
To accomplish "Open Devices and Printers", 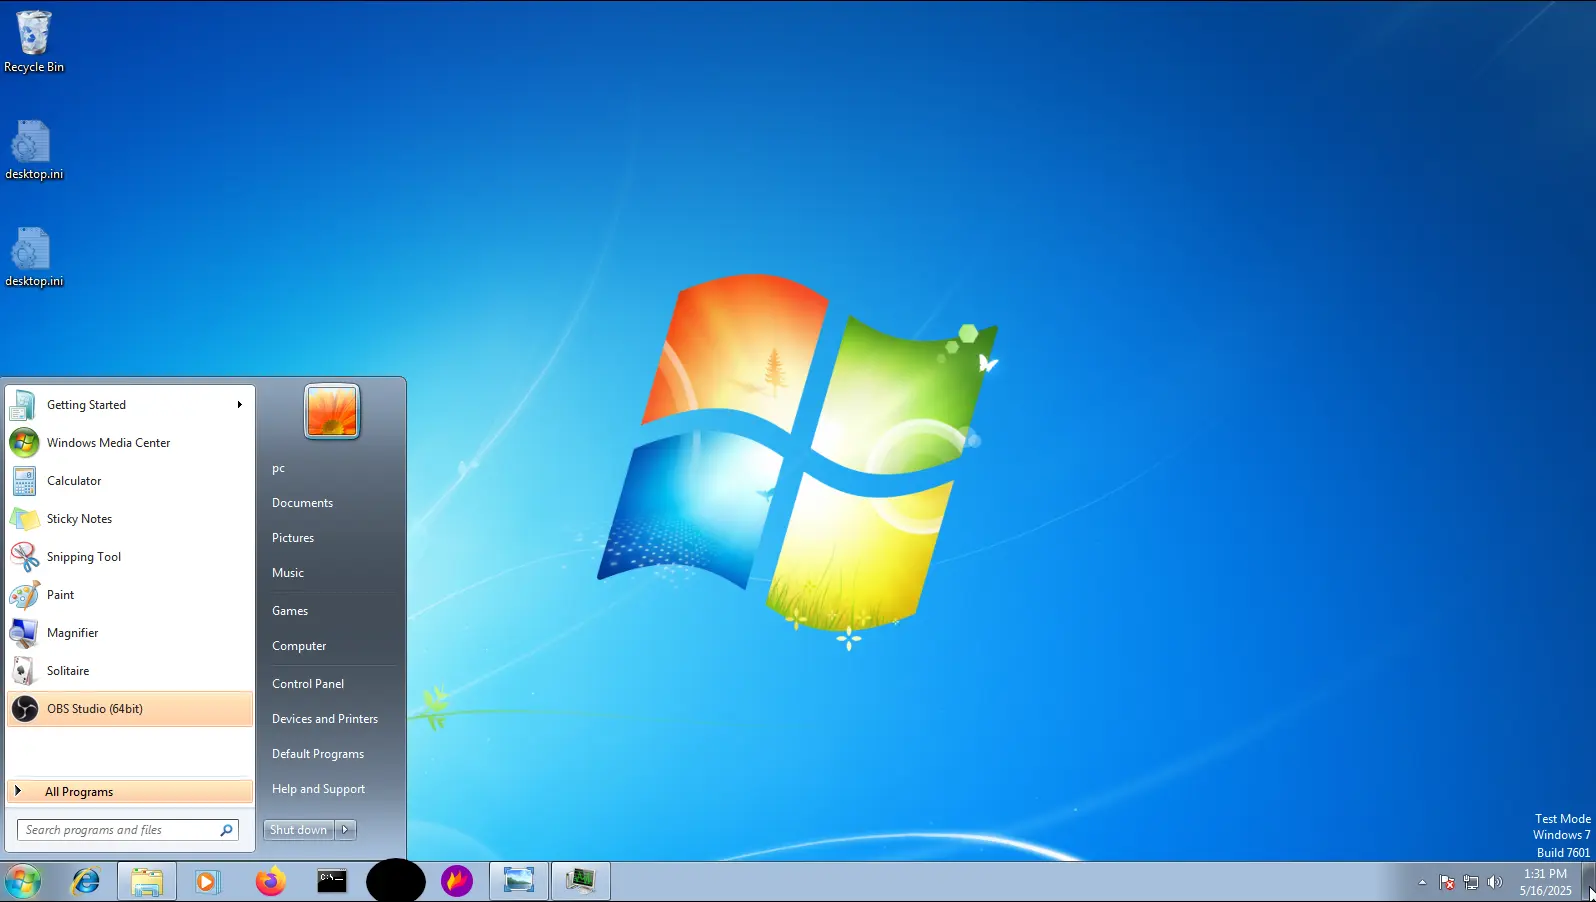I will coord(331,719).
